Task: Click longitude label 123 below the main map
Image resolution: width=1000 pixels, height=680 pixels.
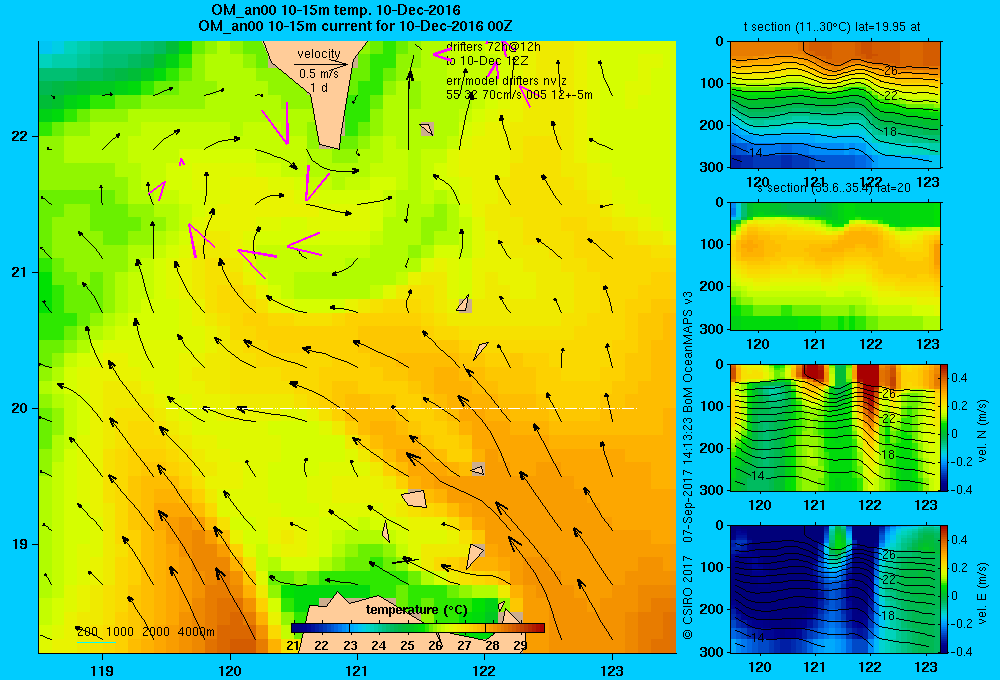Action: [612, 670]
